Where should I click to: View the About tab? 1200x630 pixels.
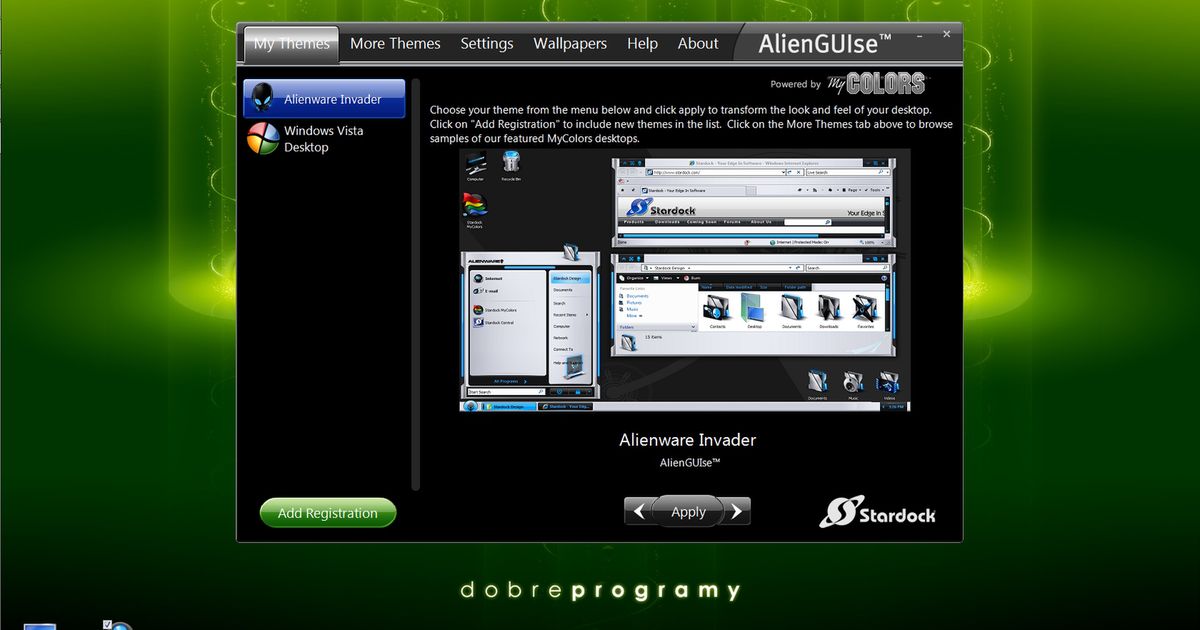697,44
